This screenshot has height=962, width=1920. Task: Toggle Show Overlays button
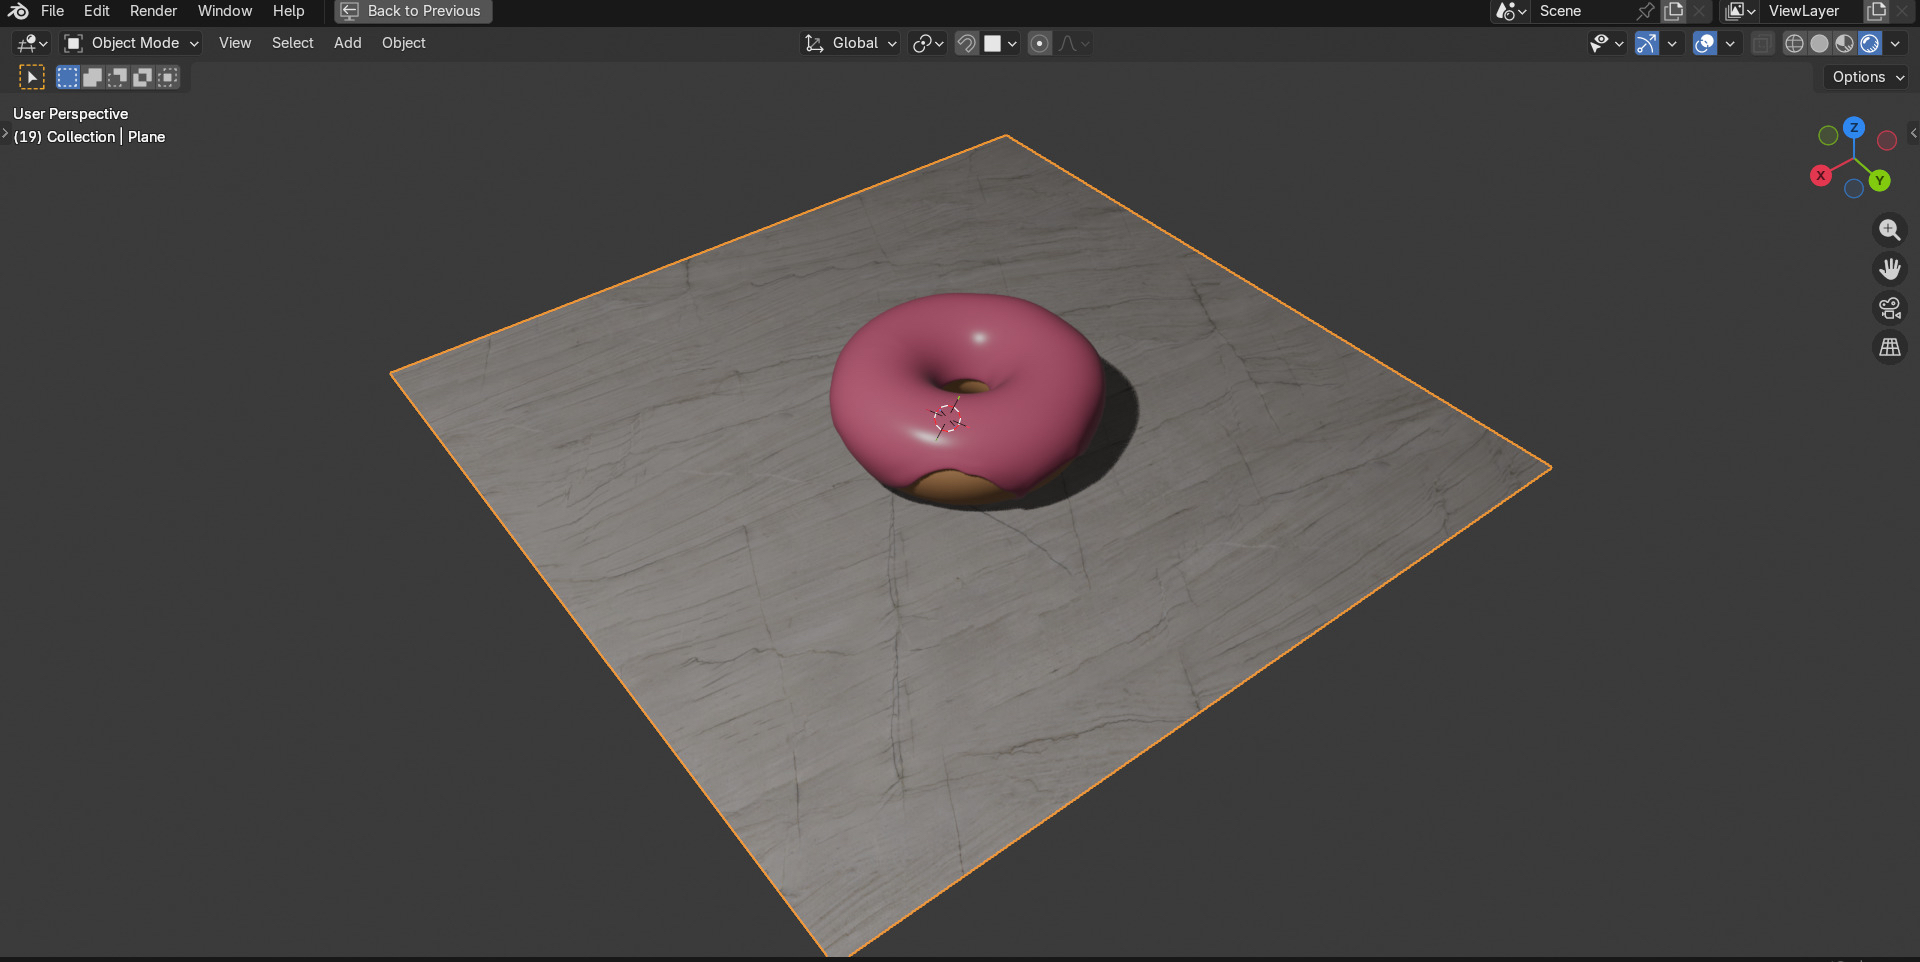point(1705,43)
